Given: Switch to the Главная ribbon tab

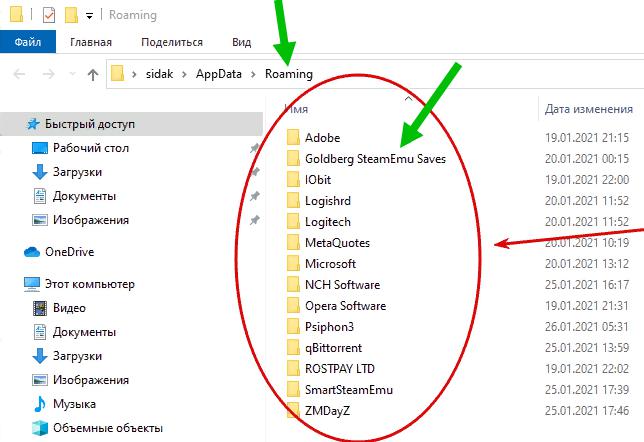Looking at the screenshot, I should [x=91, y=42].
